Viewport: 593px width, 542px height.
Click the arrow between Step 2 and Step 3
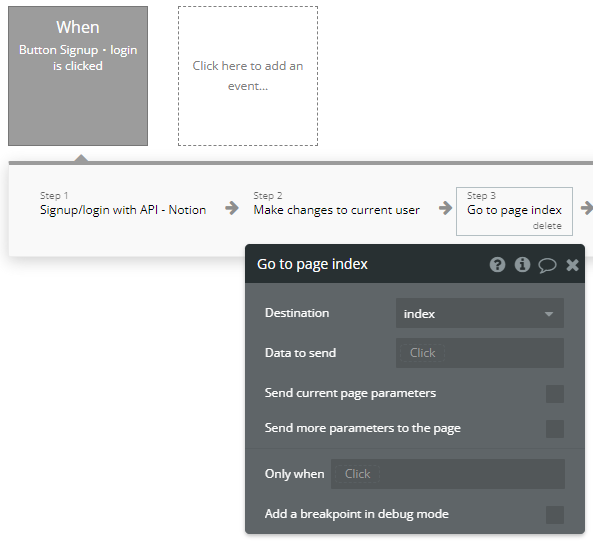pos(446,208)
